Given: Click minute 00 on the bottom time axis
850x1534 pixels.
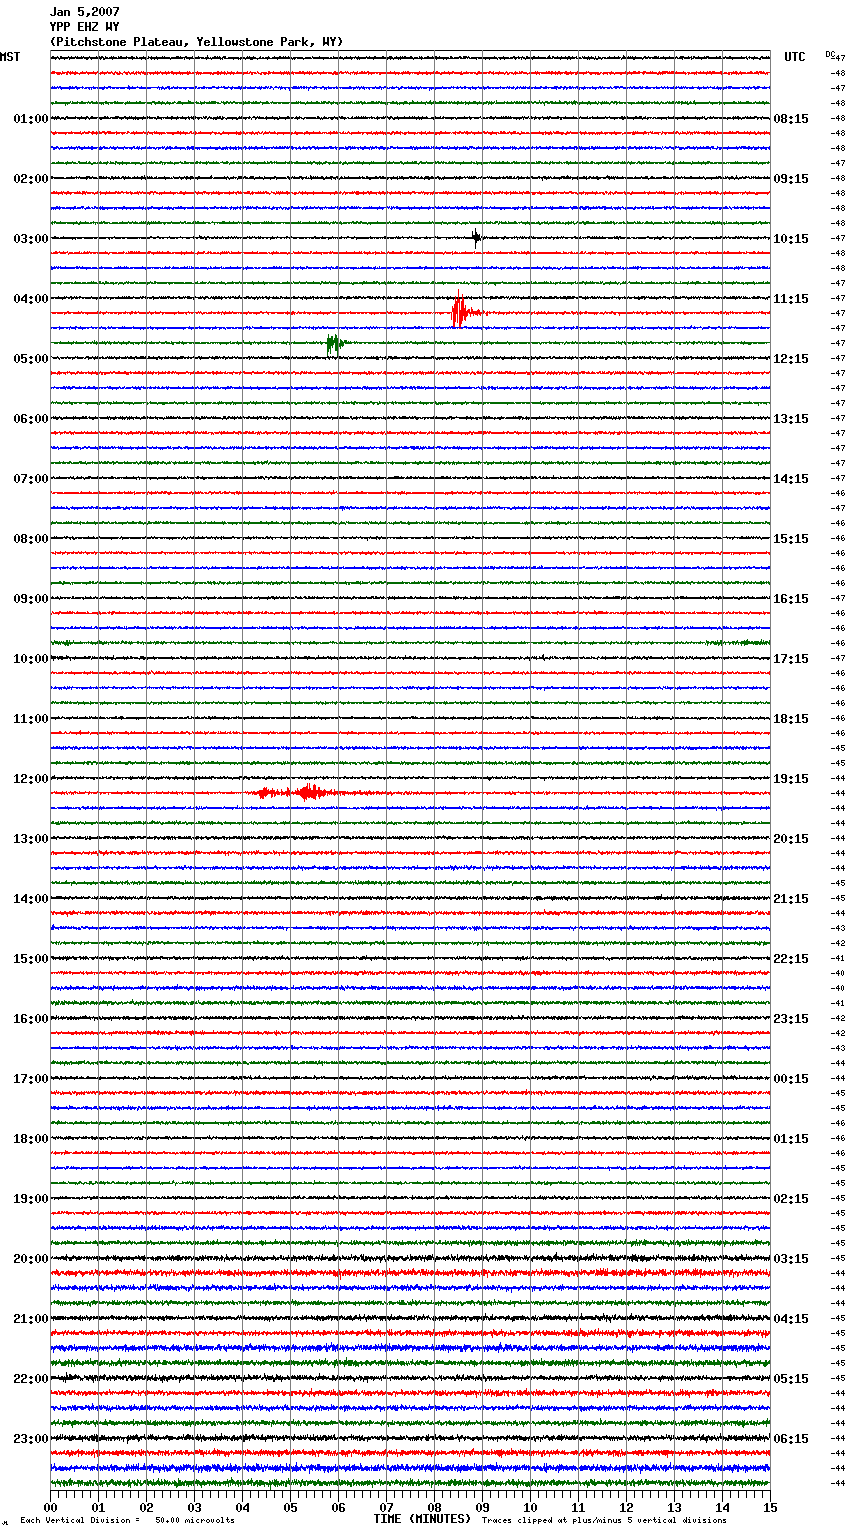Looking at the screenshot, I should (51, 1507).
